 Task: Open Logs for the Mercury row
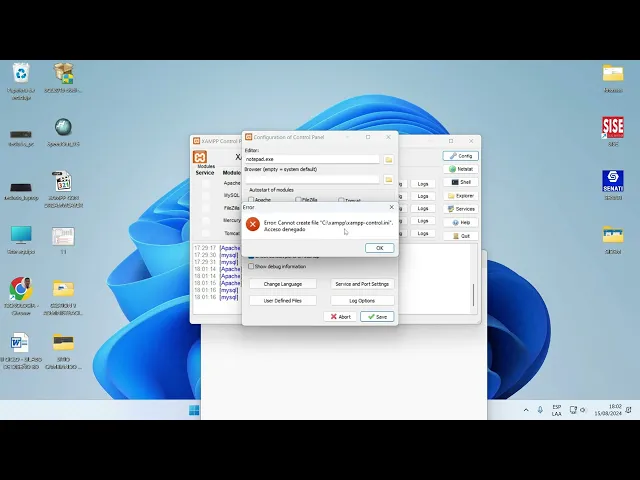coord(422,221)
